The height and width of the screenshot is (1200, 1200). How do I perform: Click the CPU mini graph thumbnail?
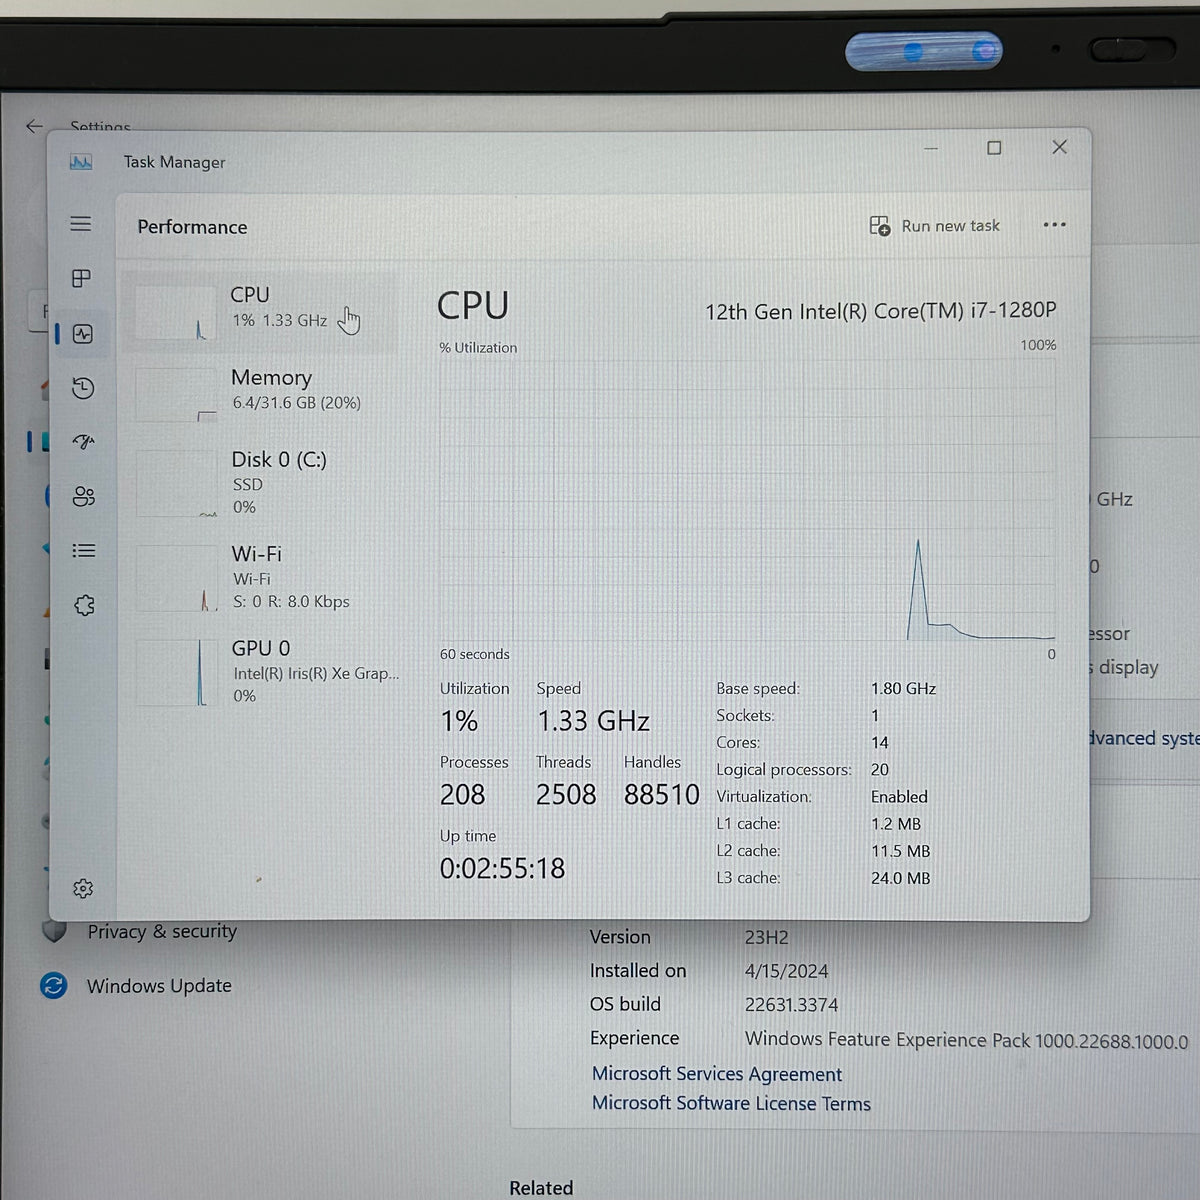(175, 313)
